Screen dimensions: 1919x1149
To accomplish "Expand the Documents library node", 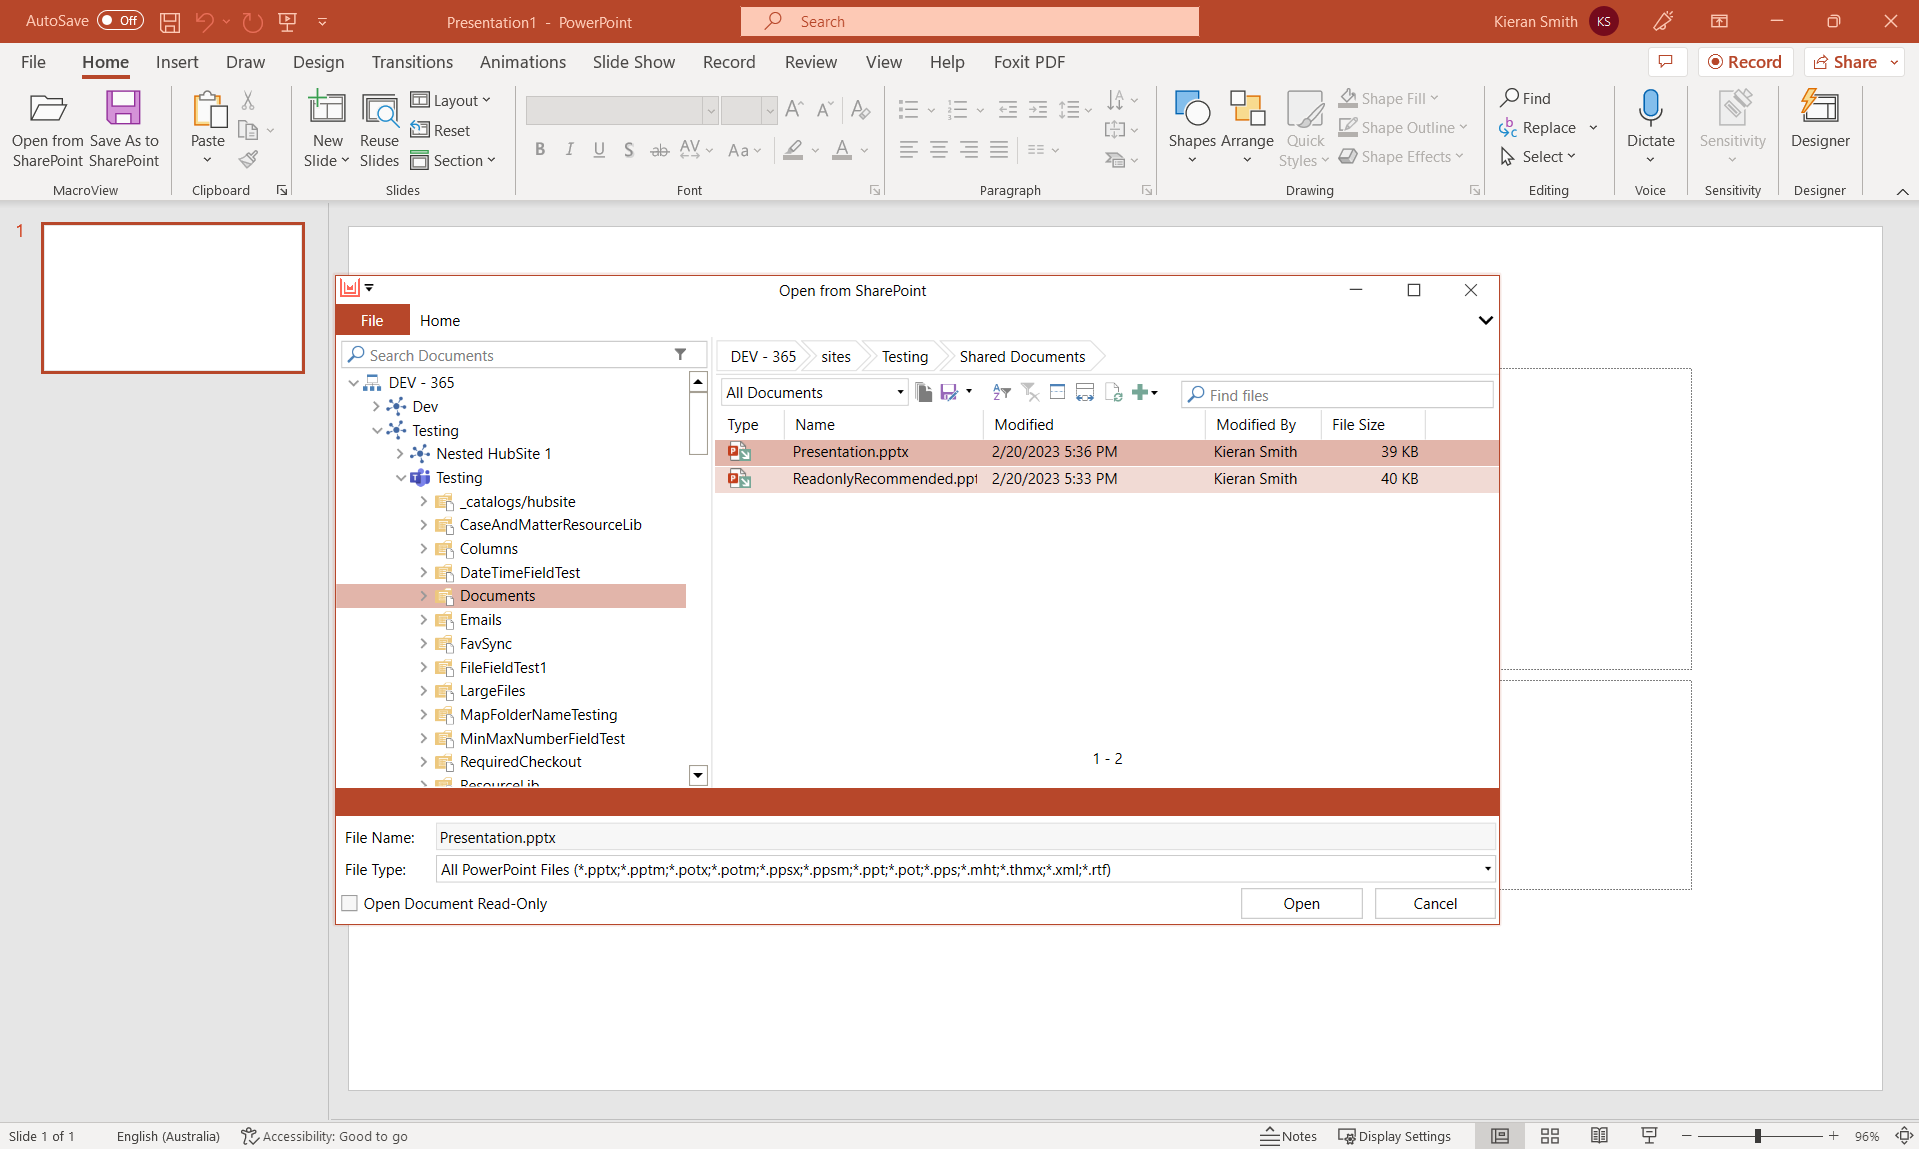I will tap(424, 596).
